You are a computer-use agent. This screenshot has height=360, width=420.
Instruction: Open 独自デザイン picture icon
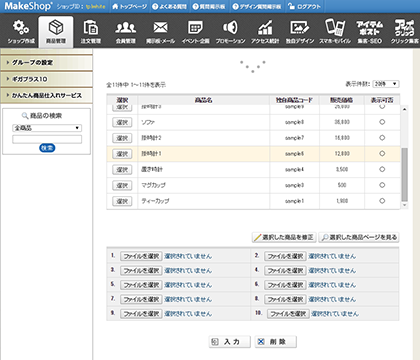(300, 31)
